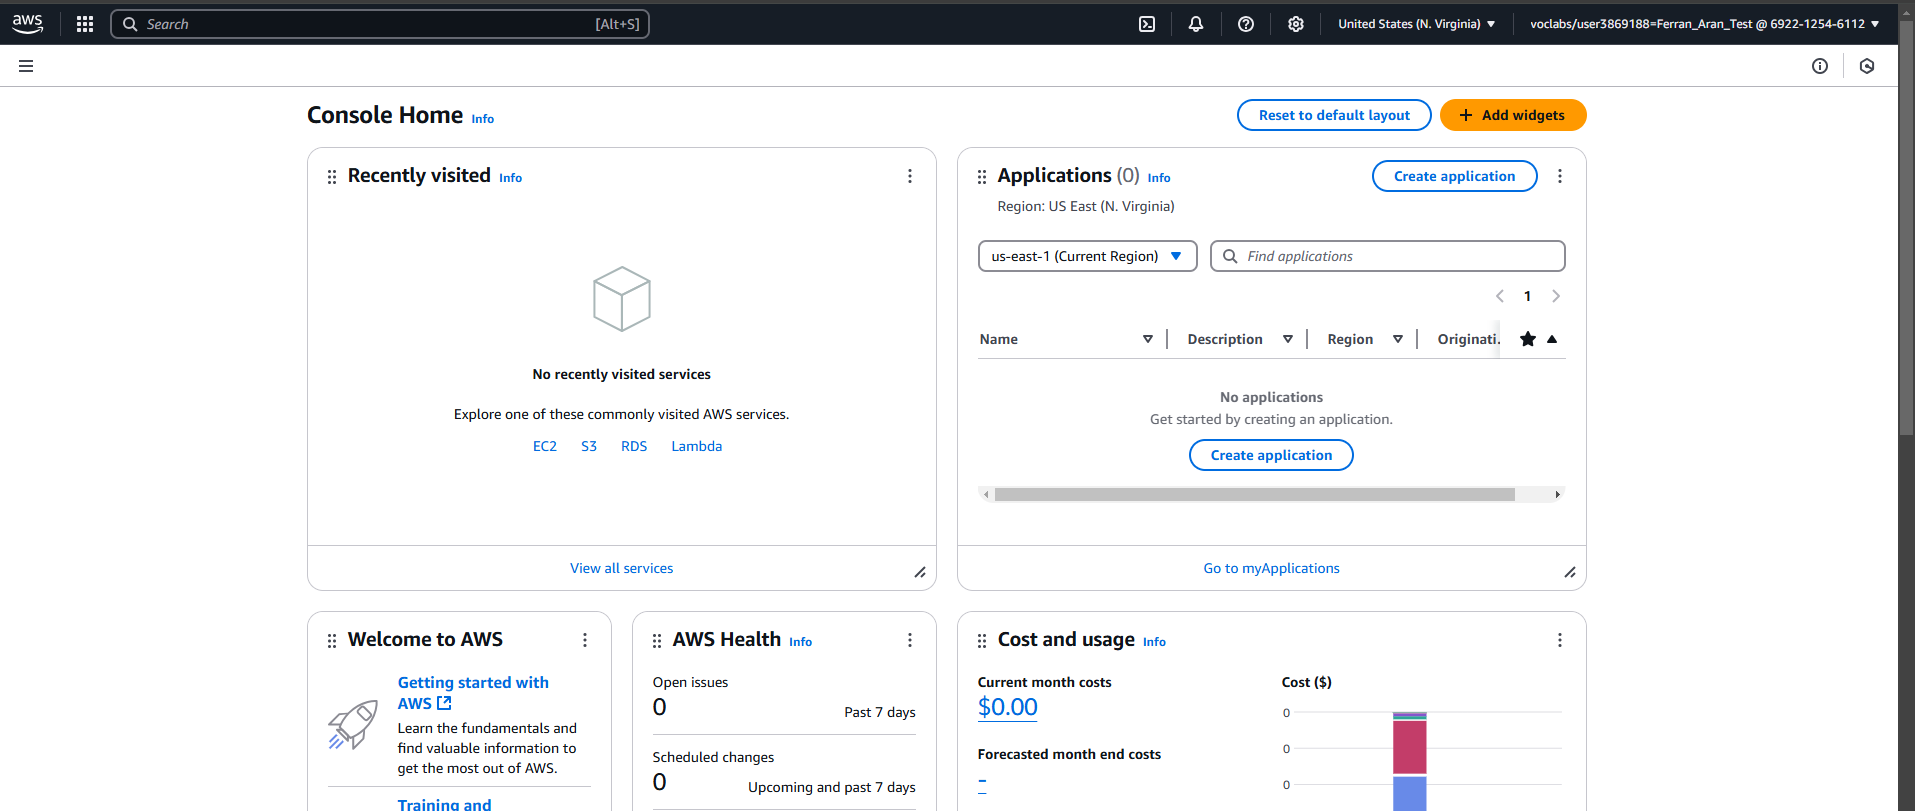Open the us-east-1 Current Region dropdown

(1087, 256)
